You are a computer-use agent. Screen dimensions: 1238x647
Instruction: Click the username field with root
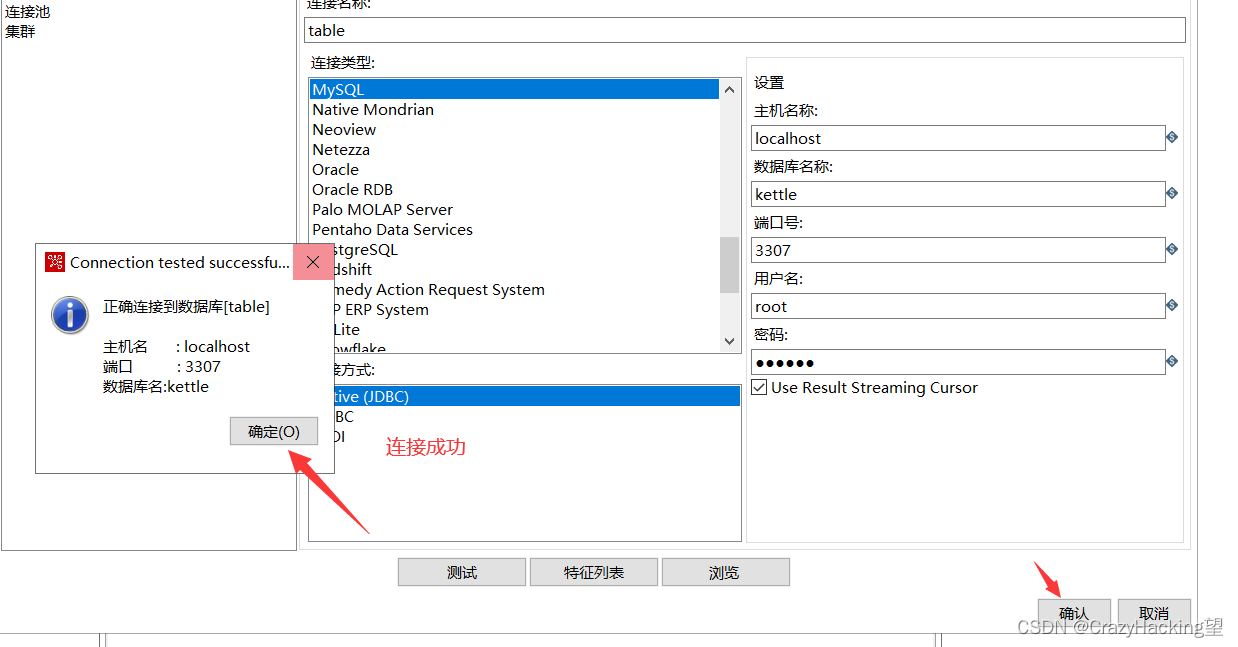point(958,306)
